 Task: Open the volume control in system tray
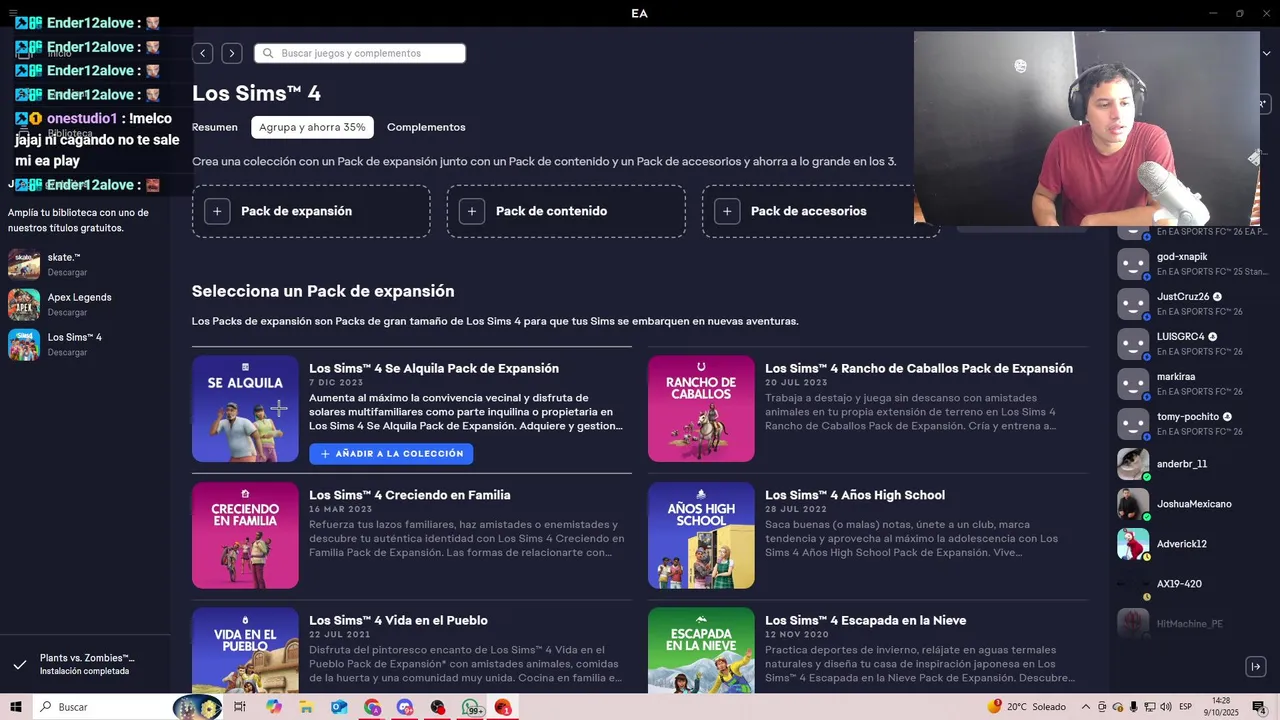[1166, 707]
